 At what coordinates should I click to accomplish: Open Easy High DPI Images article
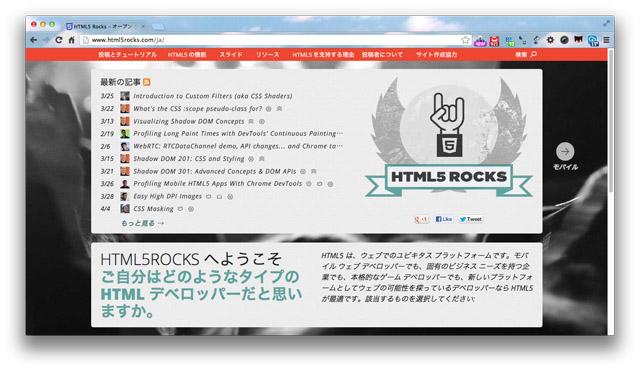click(167, 196)
